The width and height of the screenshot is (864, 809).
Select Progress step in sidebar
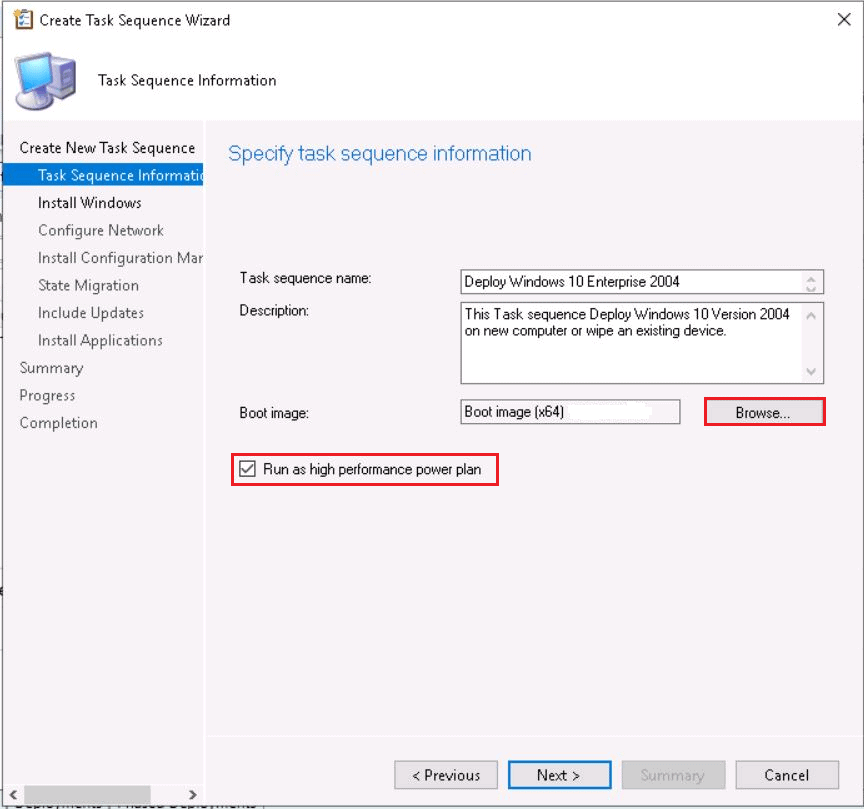pos(47,396)
